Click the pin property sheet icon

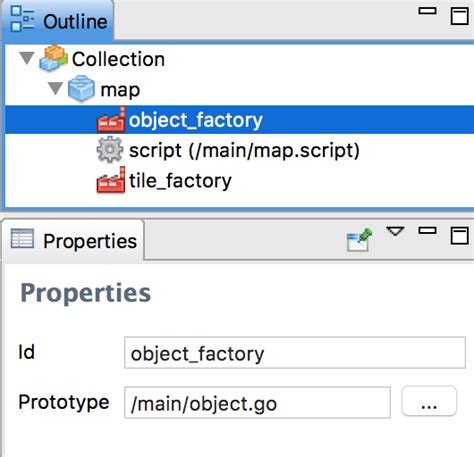360,240
